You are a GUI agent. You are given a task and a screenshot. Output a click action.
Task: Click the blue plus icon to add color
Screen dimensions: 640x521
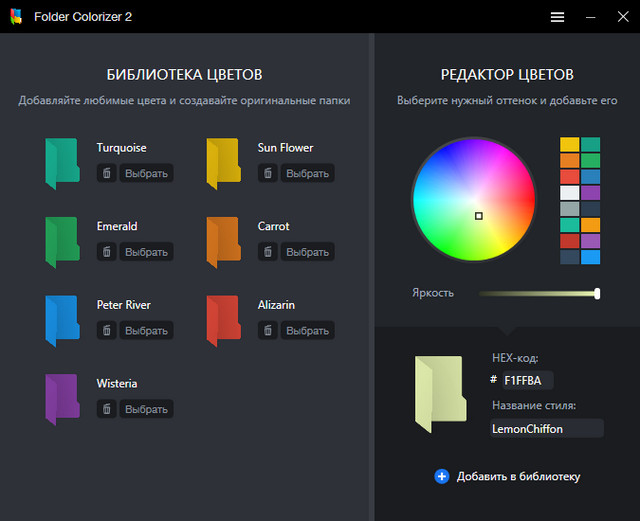pyautogui.click(x=442, y=477)
